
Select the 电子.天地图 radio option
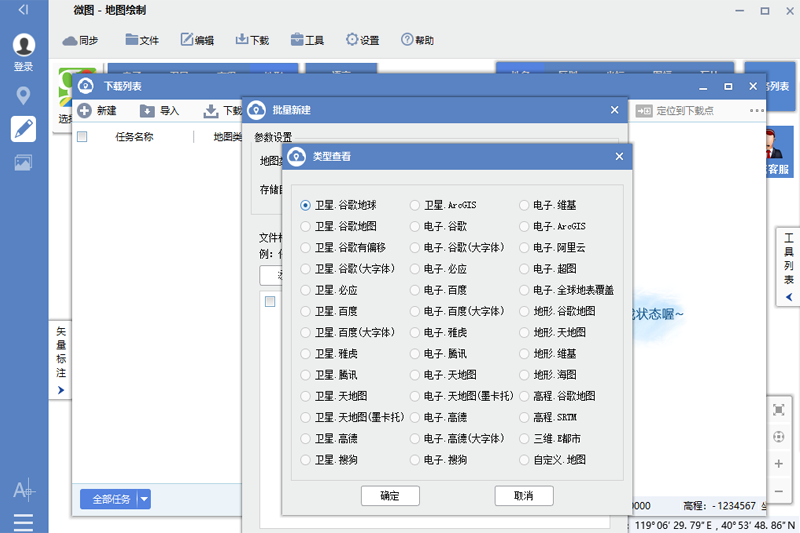[415, 375]
